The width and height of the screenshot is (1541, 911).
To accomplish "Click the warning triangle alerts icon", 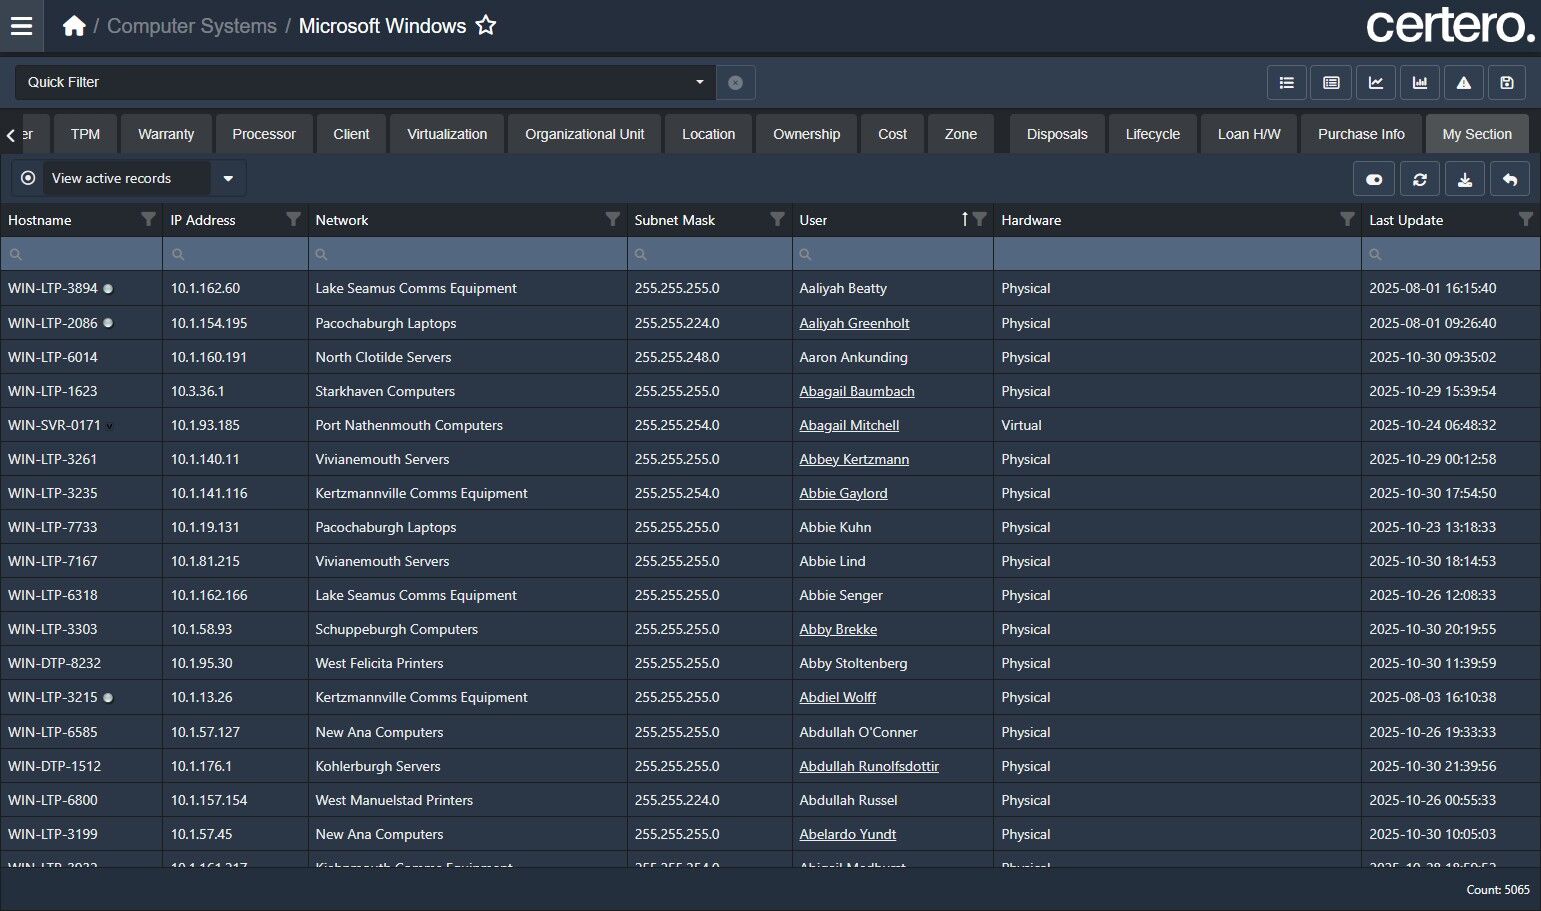I will click(x=1464, y=83).
